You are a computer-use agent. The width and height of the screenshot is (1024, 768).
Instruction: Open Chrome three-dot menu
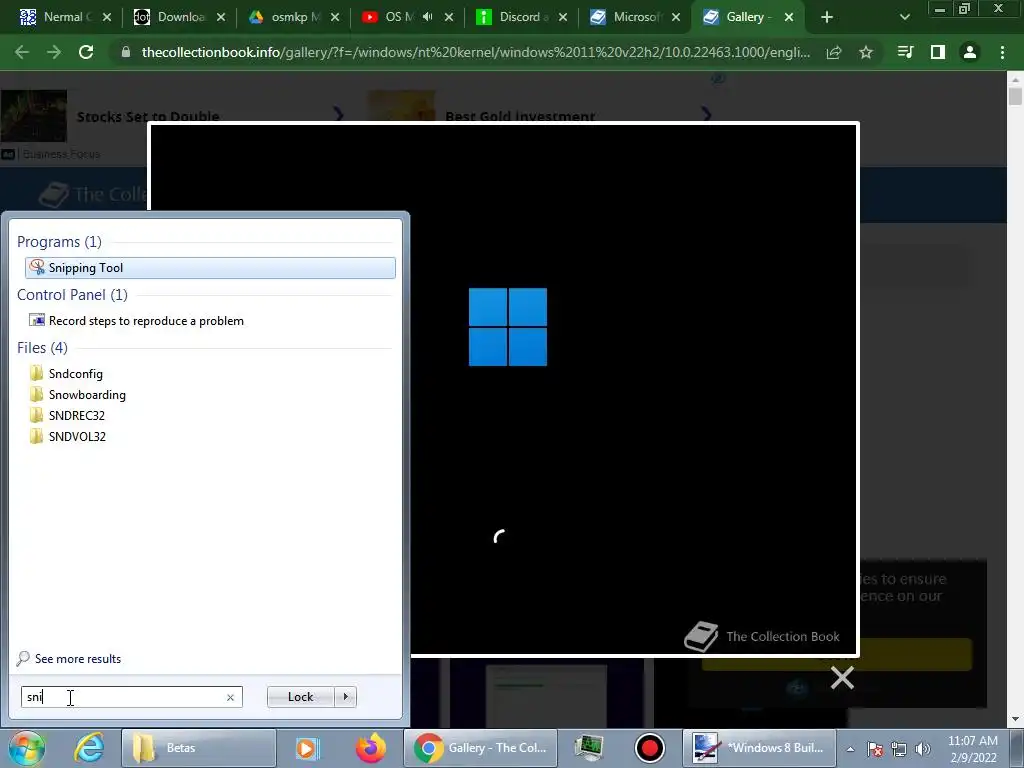[x=1002, y=52]
